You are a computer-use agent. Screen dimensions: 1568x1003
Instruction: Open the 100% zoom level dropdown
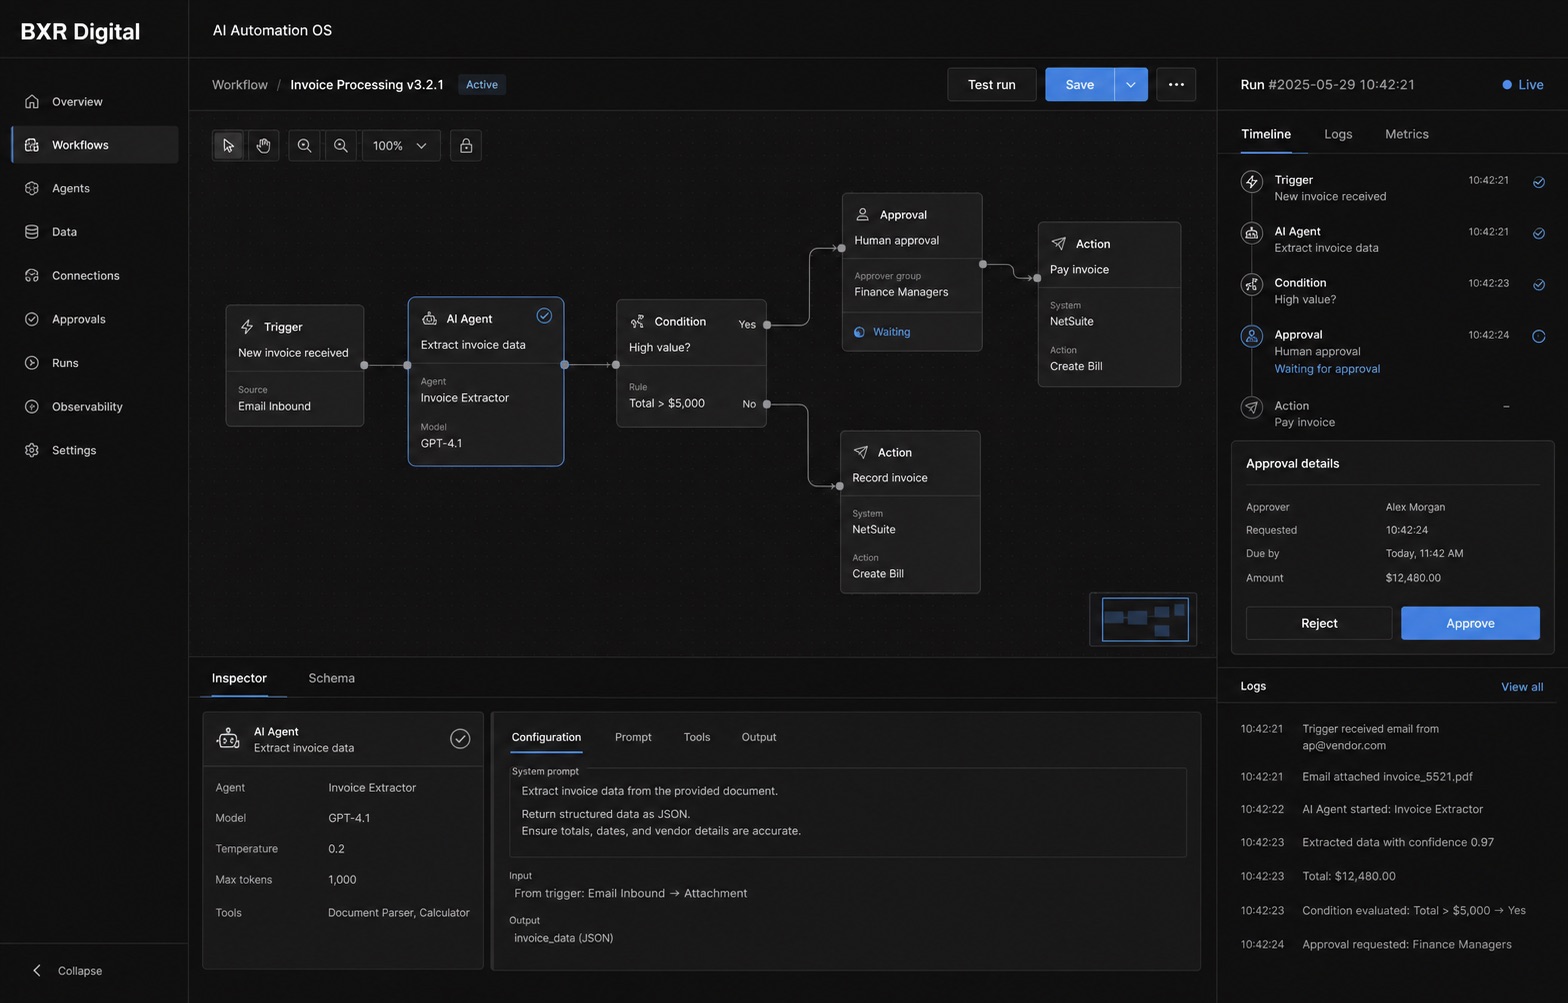[400, 146]
